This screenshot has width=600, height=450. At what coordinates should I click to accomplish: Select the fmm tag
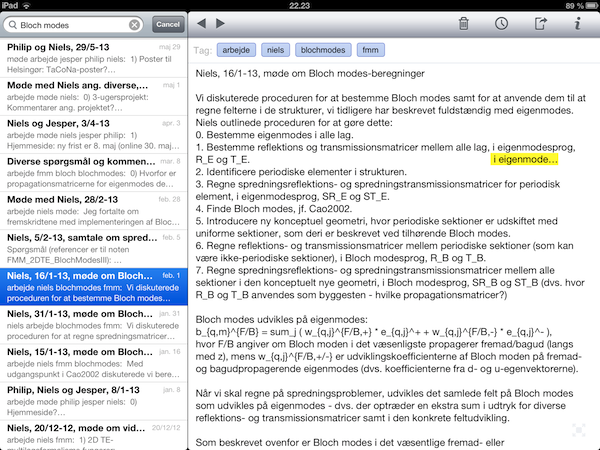click(x=370, y=50)
